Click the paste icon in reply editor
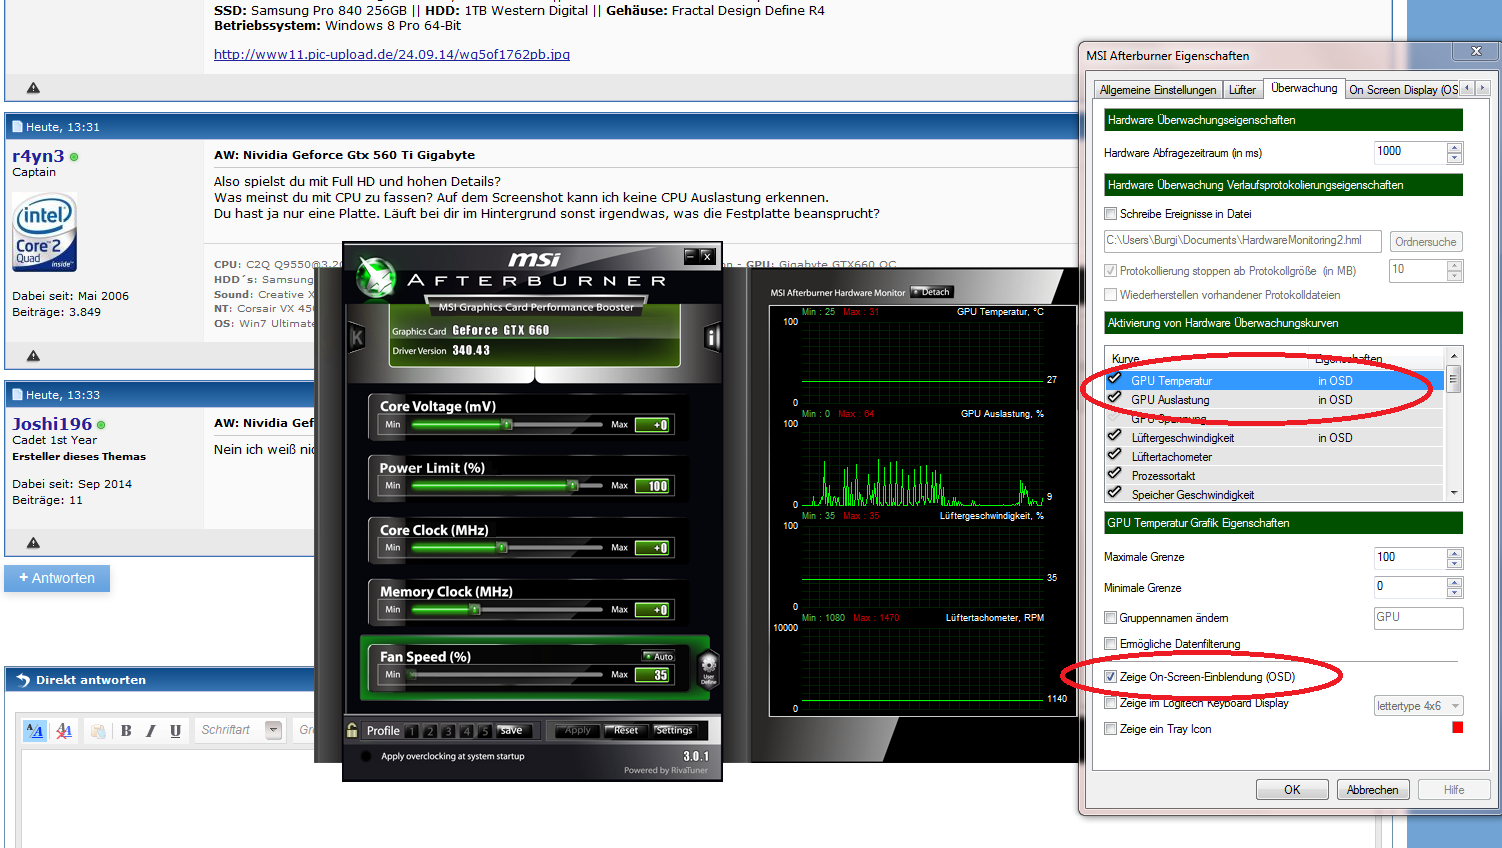This screenshot has height=848, width=1502. [98, 731]
